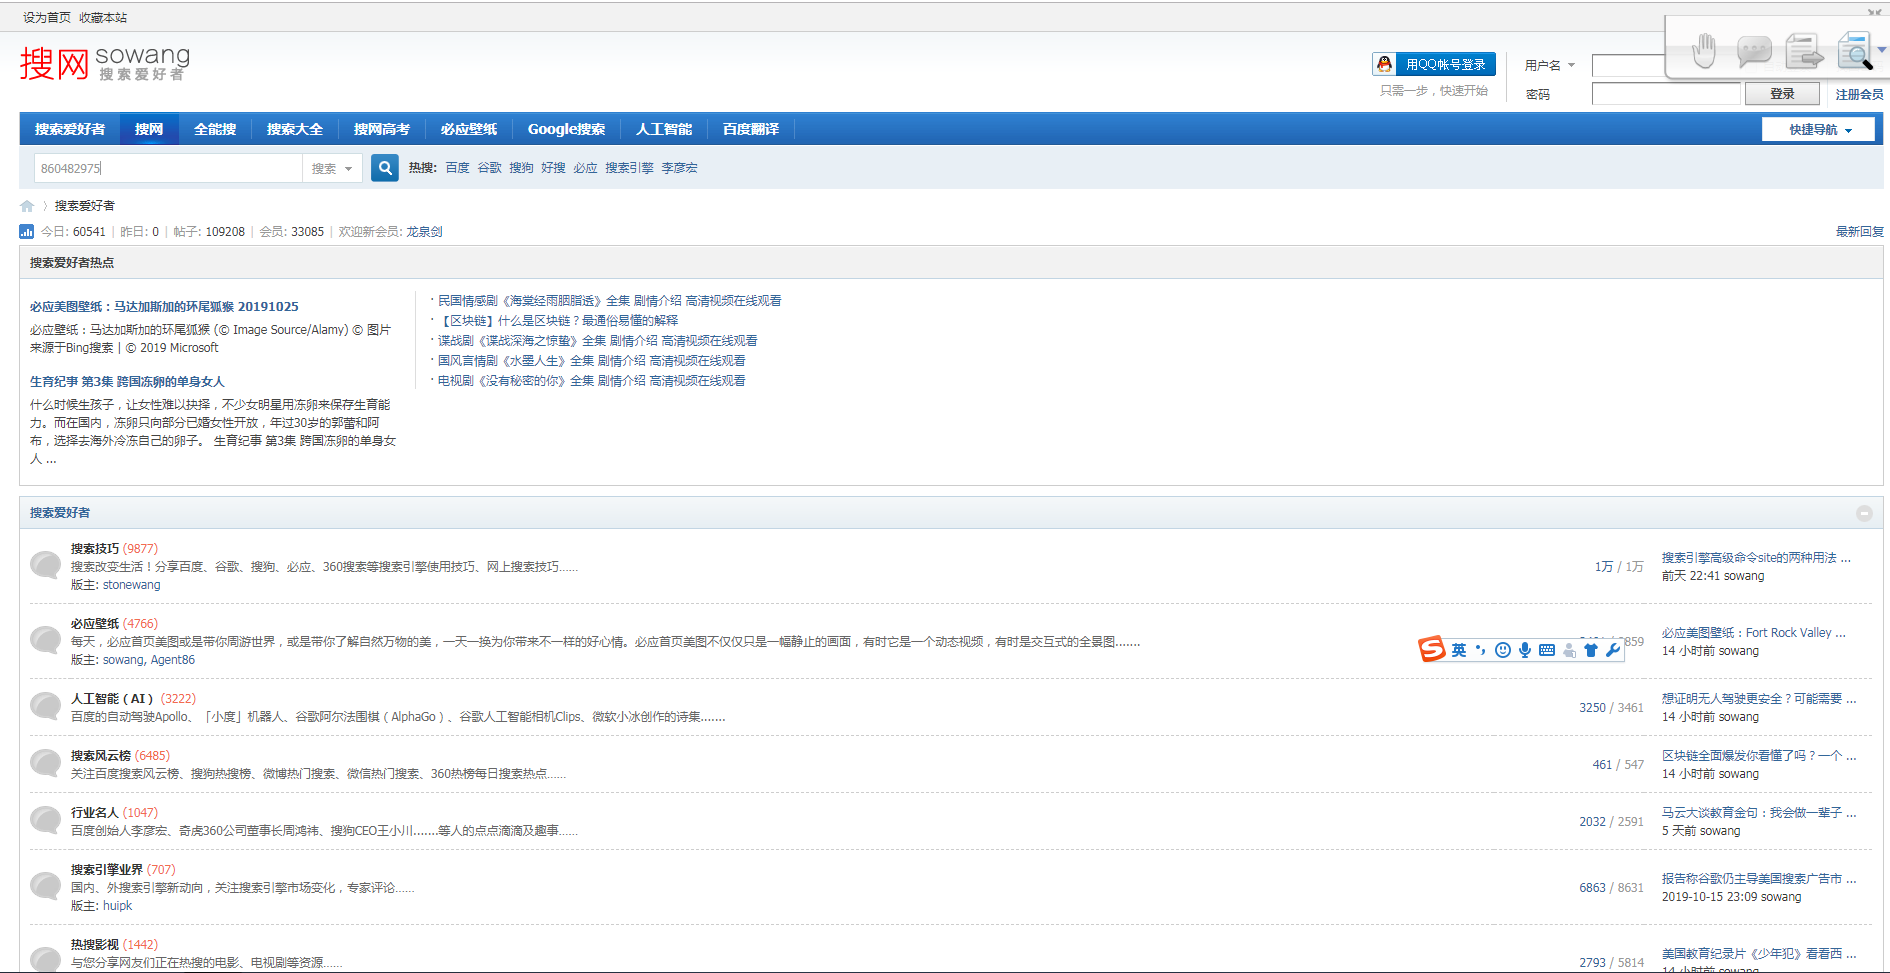Focus the 用户名 username field
Screen dimensions: 1890x973
click(1629, 65)
